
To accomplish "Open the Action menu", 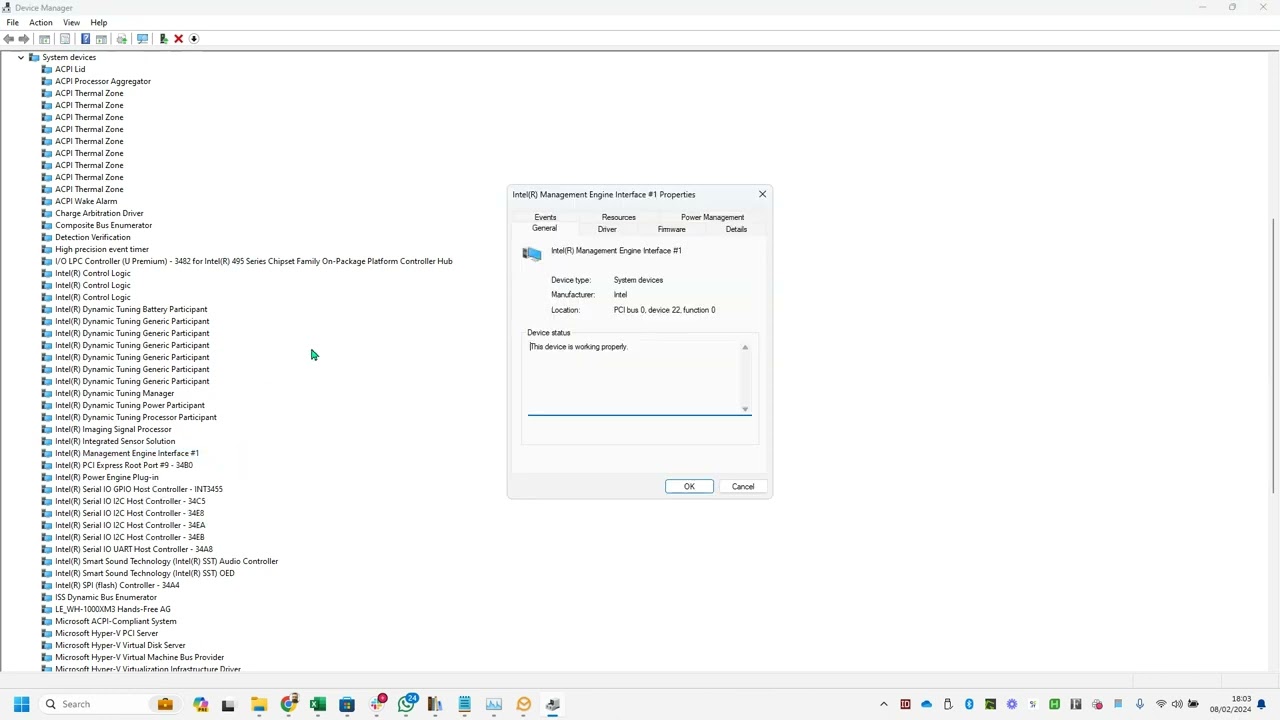I will tap(41, 22).
